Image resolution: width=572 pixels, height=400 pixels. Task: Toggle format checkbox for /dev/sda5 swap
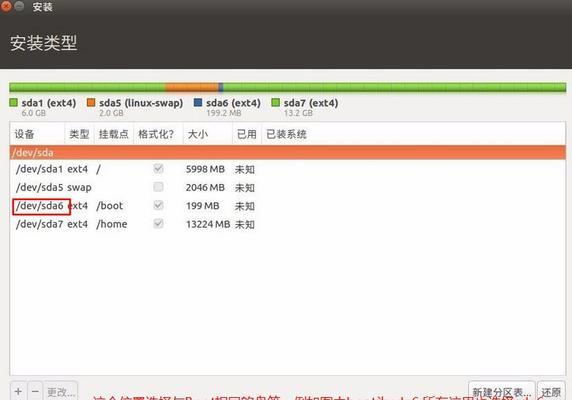click(x=158, y=187)
